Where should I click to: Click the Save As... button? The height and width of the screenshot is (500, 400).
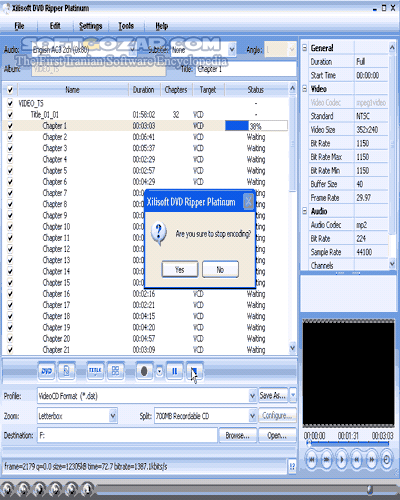click(273, 395)
